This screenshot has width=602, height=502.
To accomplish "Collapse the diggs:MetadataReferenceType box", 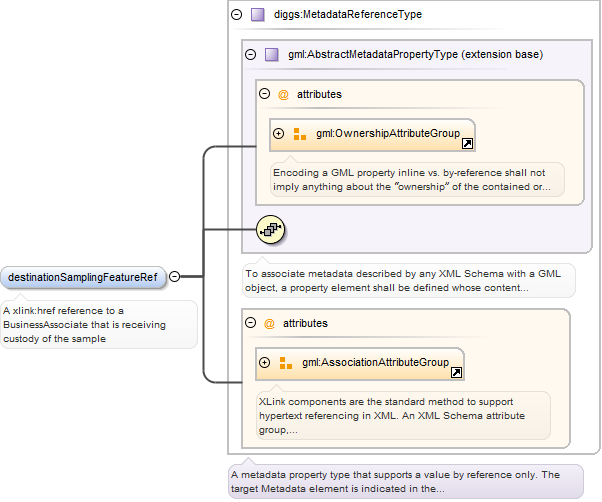I will (236, 15).
